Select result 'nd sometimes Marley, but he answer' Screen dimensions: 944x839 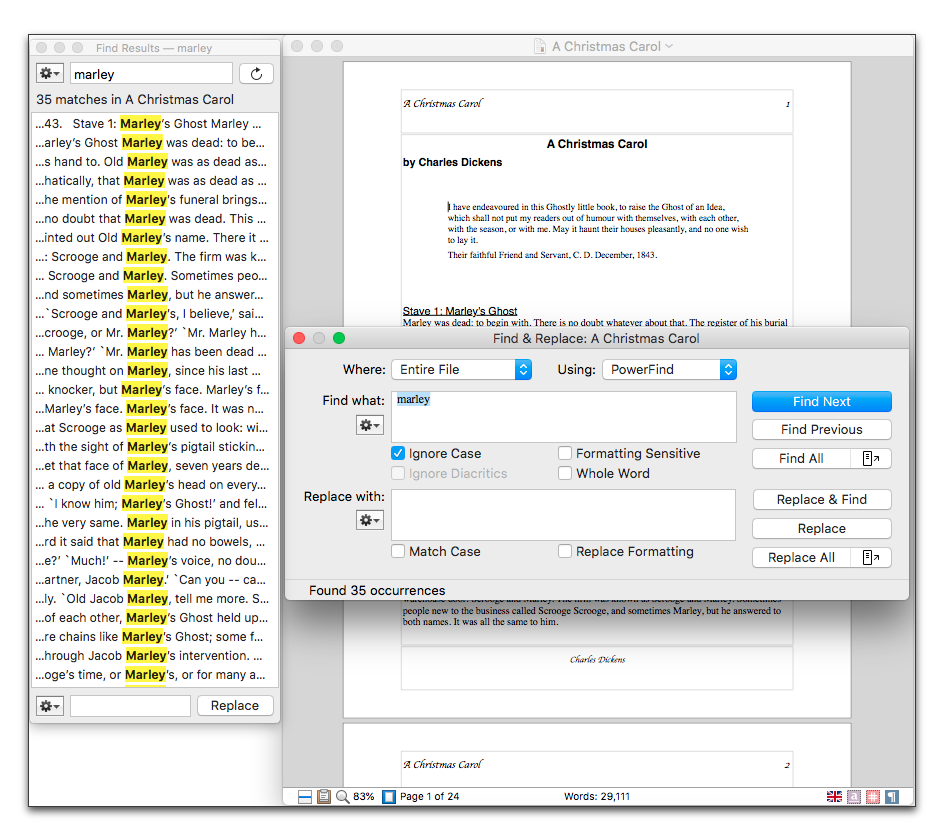pyautogui.click(x=155, y=295)
